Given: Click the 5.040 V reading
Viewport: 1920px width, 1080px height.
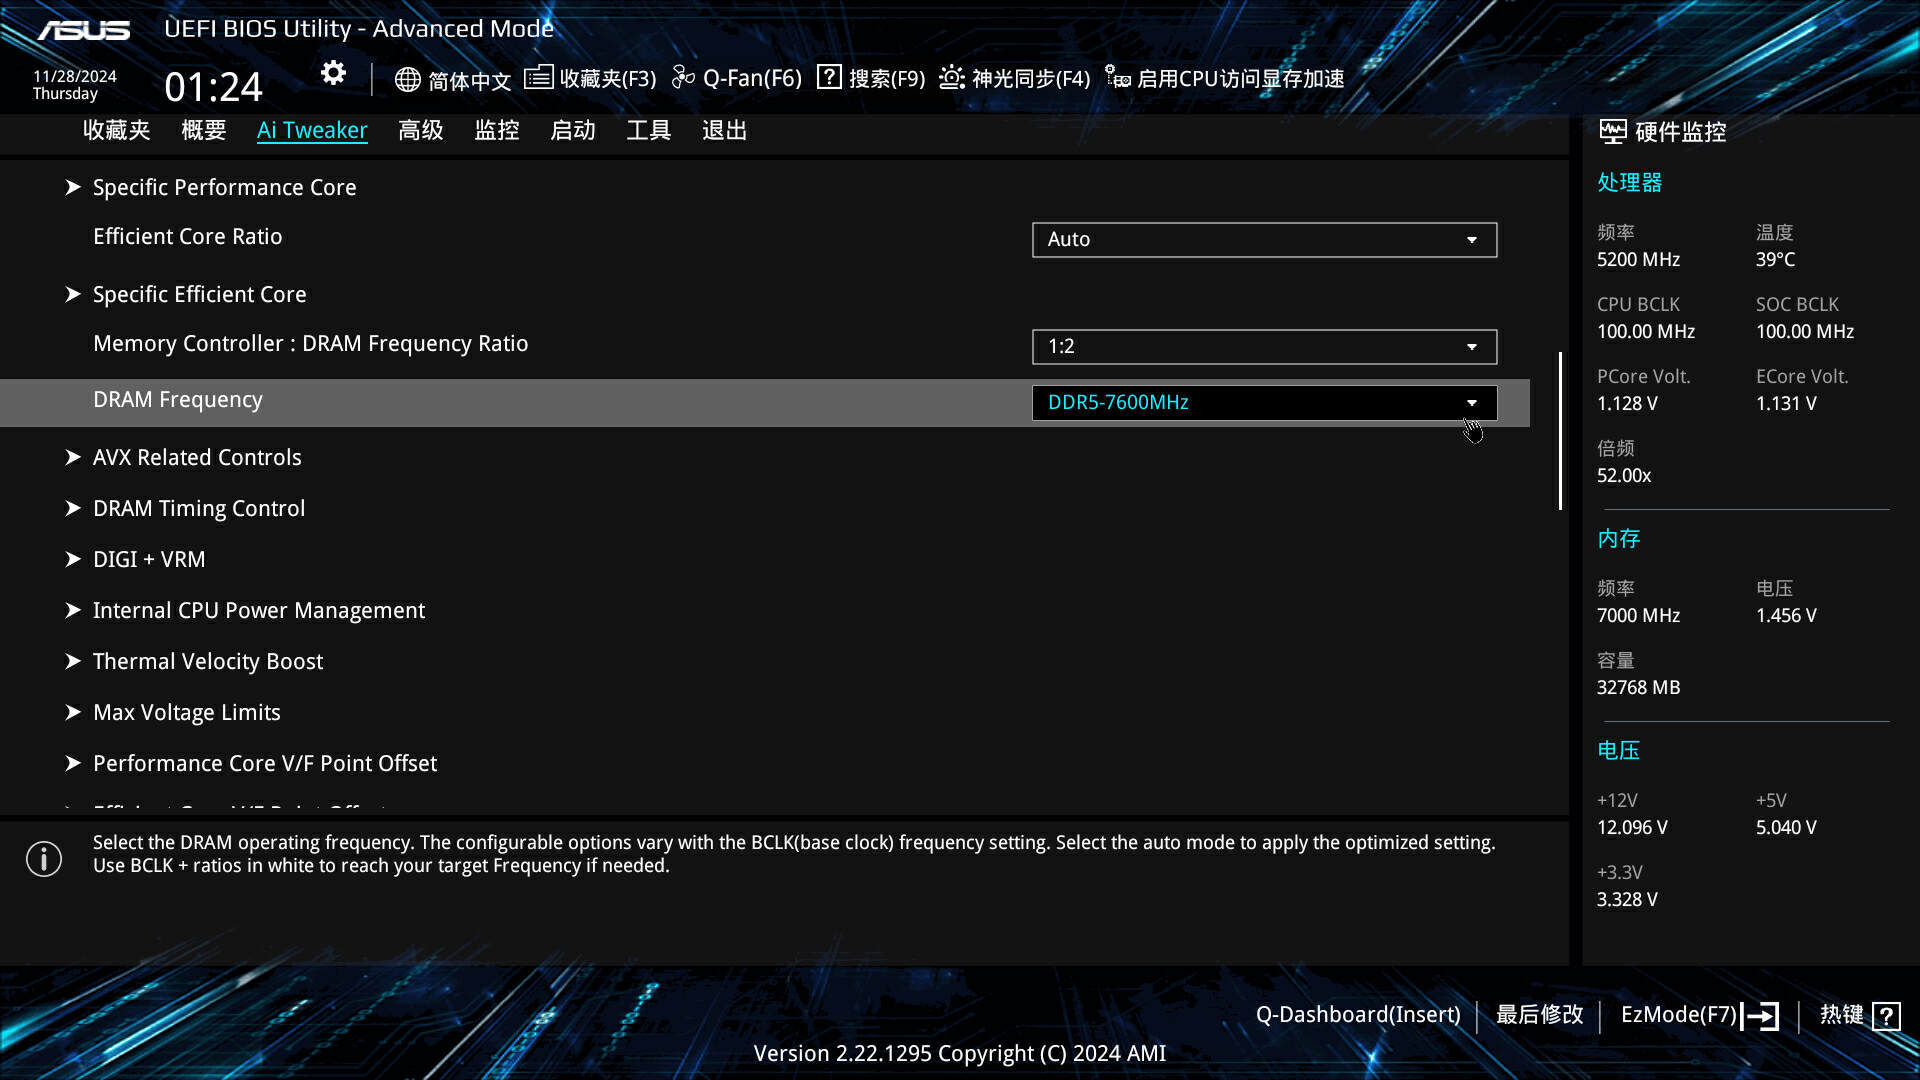Looking at the screenshot, I should 1787,828.
